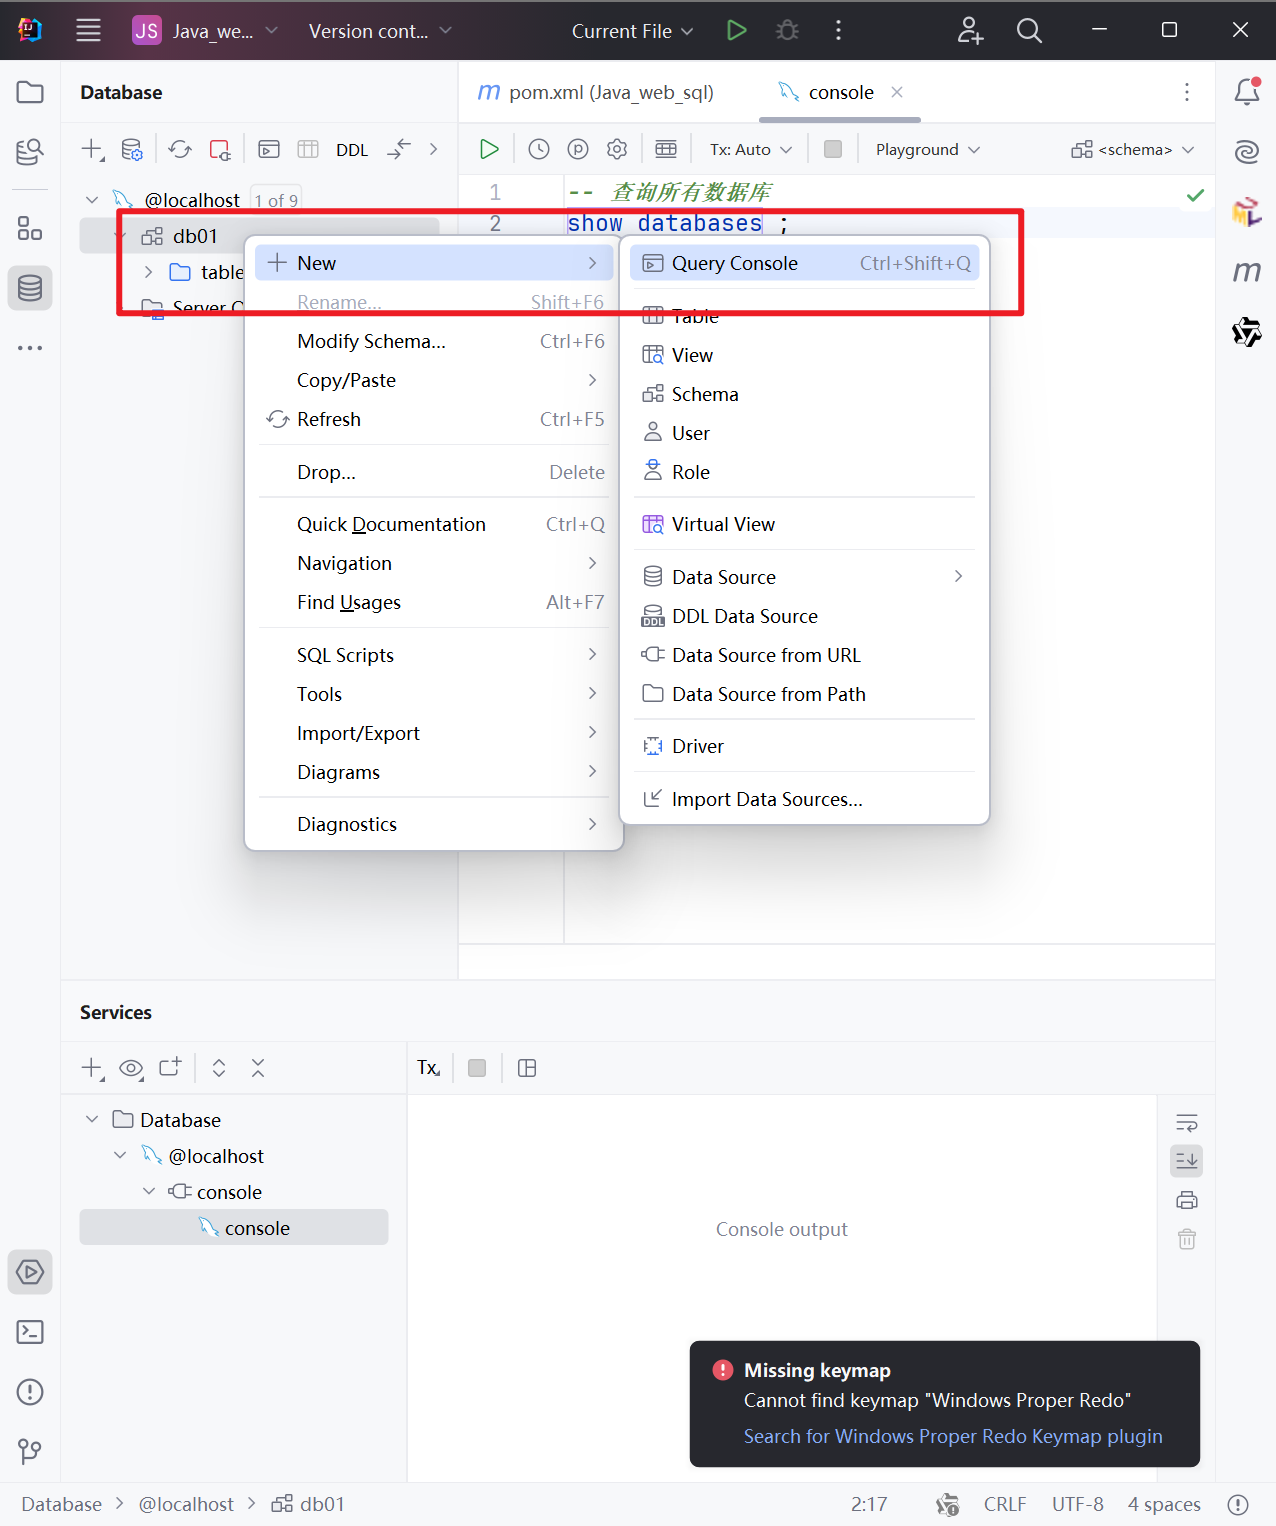Click Deactivate data source red icon
This screenshot has width=1276, height=1526.
[x=220, y=149]
